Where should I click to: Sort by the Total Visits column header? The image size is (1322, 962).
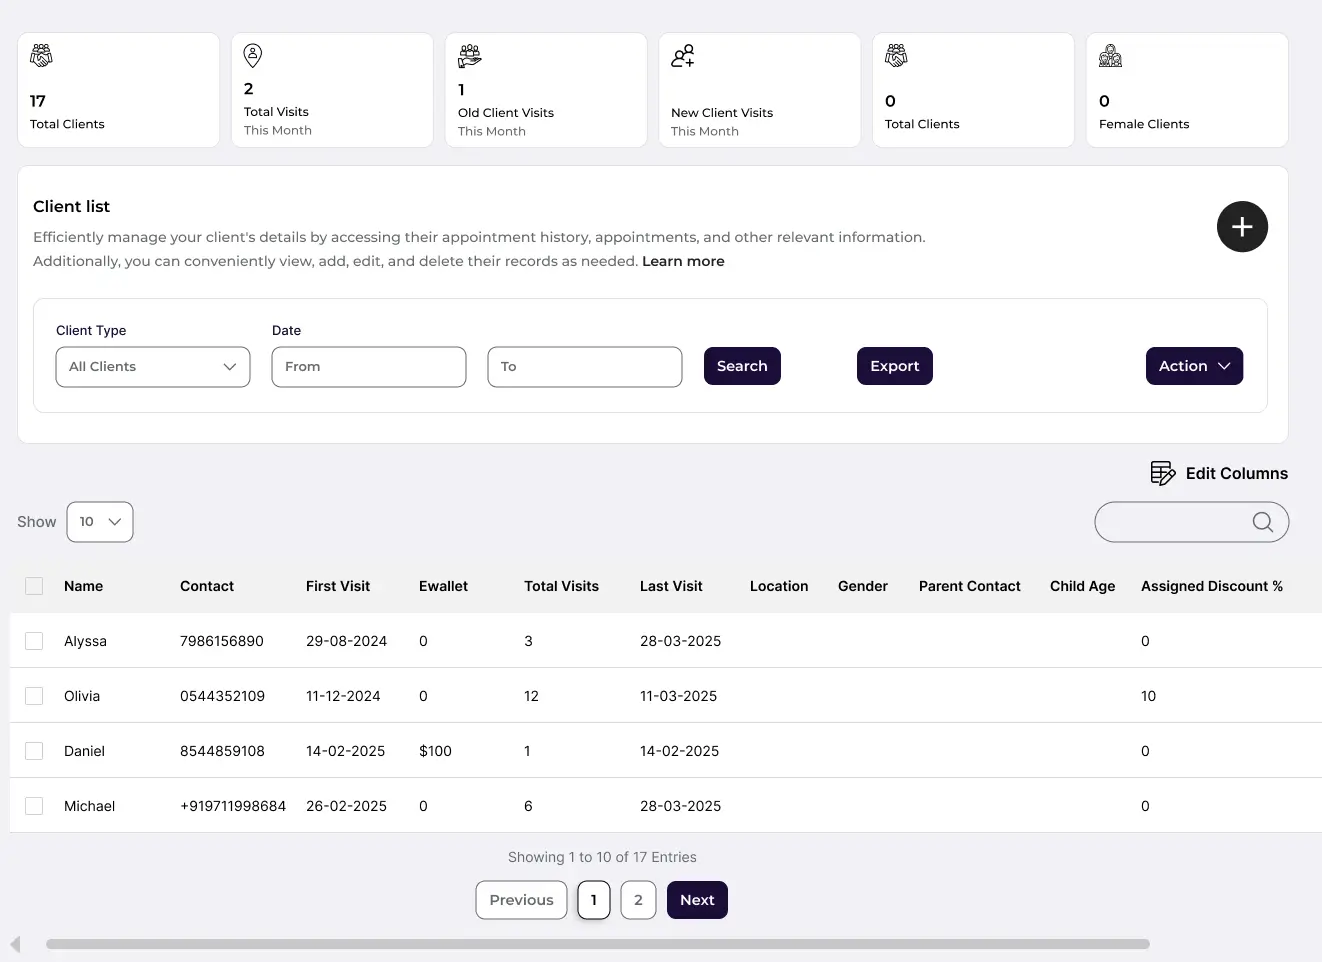[561, 586]
